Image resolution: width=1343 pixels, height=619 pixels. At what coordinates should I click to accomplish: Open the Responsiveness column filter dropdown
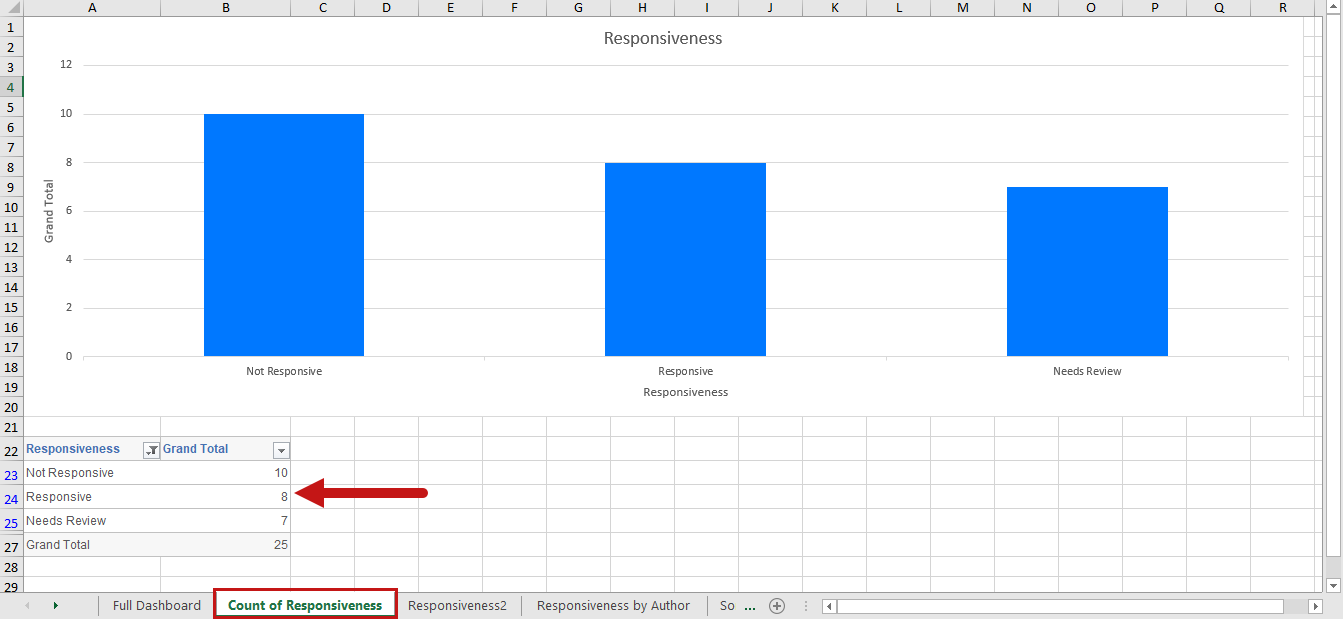point(152,450)
